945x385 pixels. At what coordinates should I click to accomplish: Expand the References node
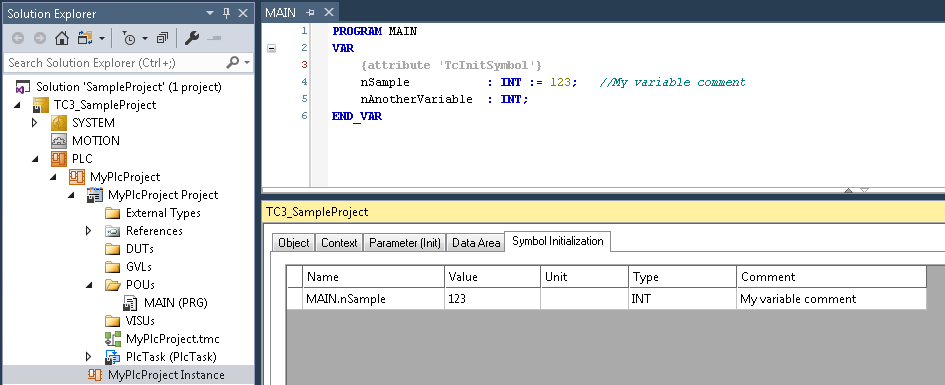(89, 231)
